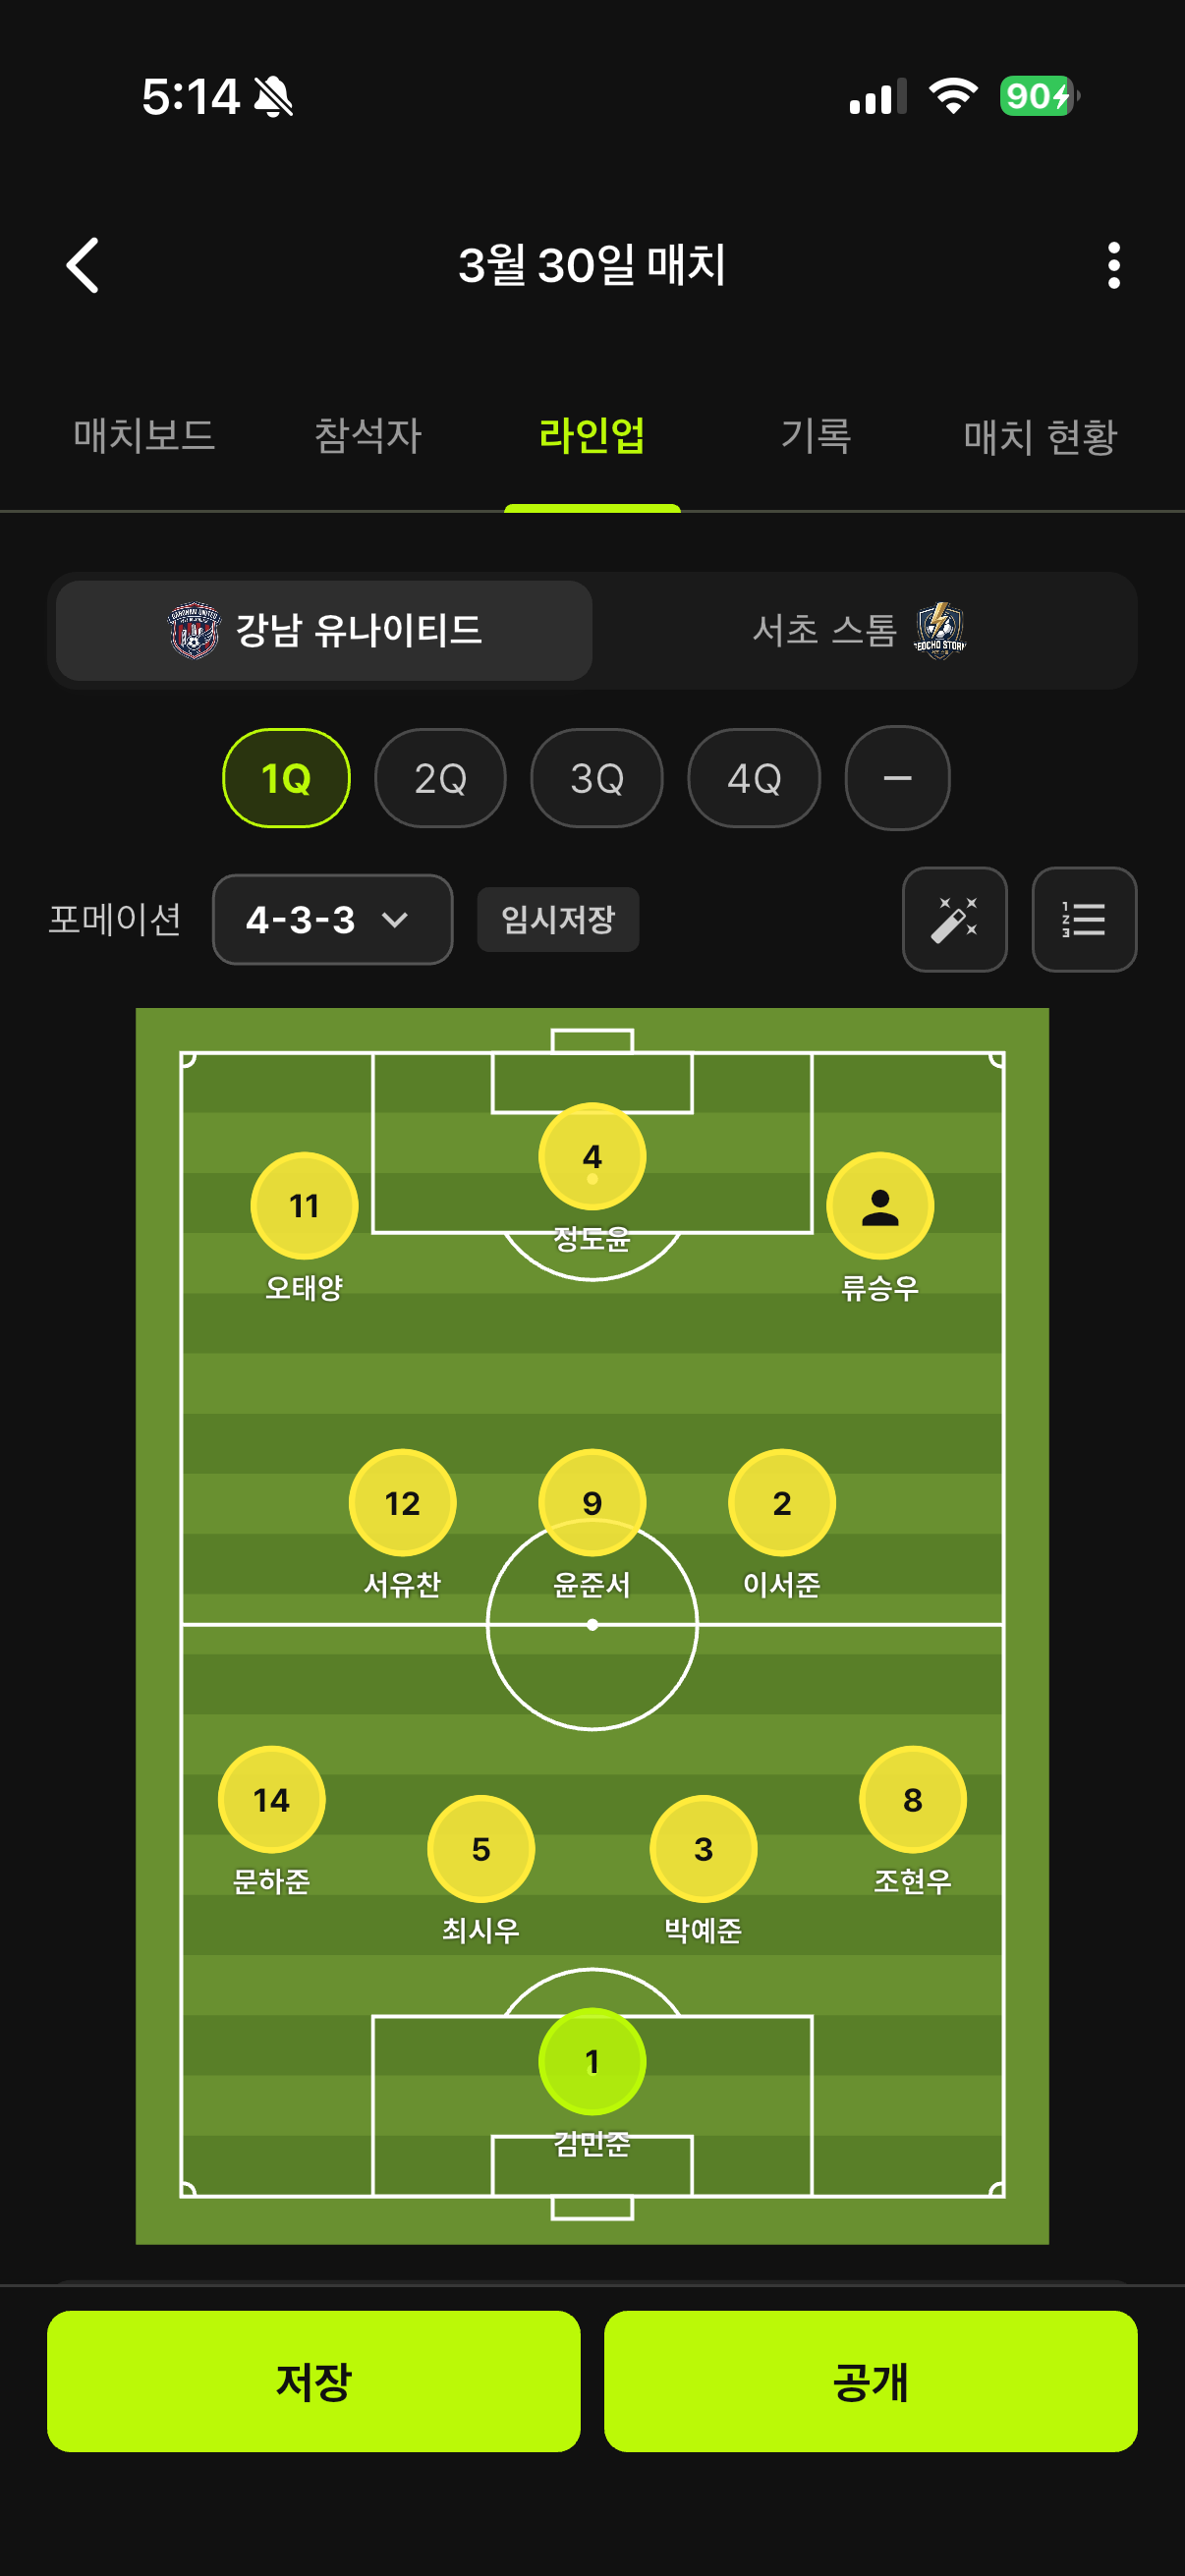Select midfielder 윤준서 number 9
The width and height of the screenshot is (1185, 2576).
coord(592,1501)
